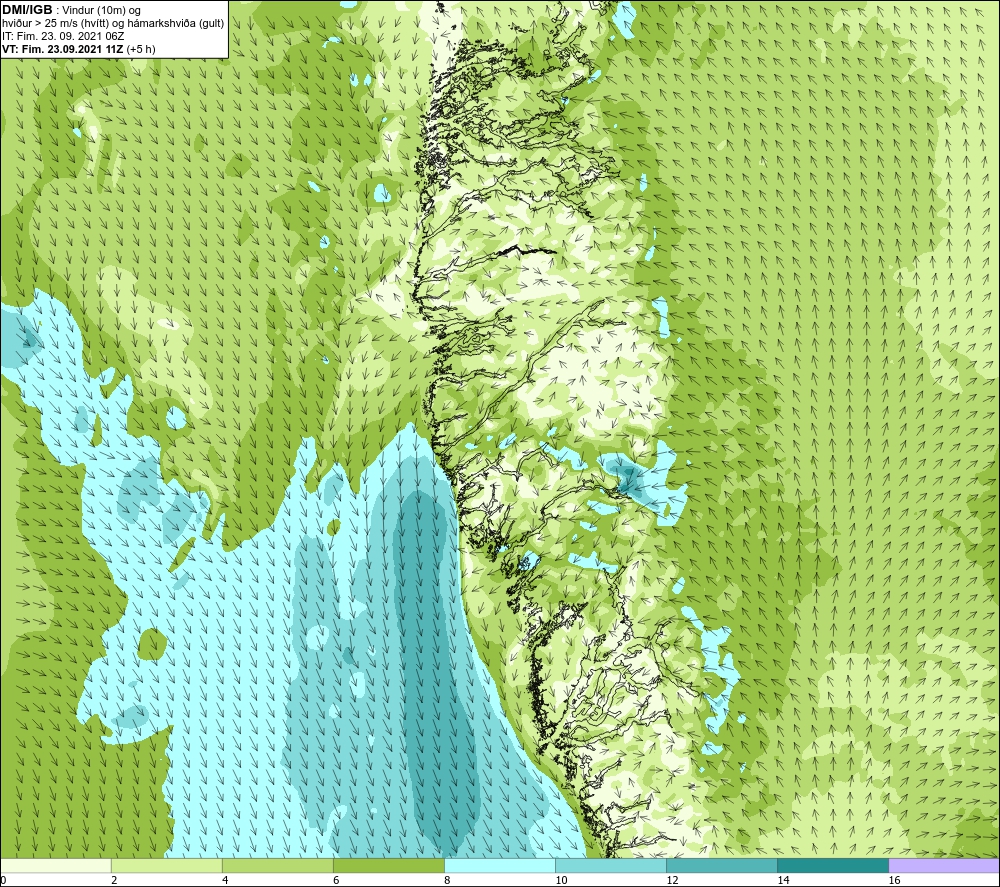Click the 'hviður > 25 m/s (hvítt)' legend line

113,23
